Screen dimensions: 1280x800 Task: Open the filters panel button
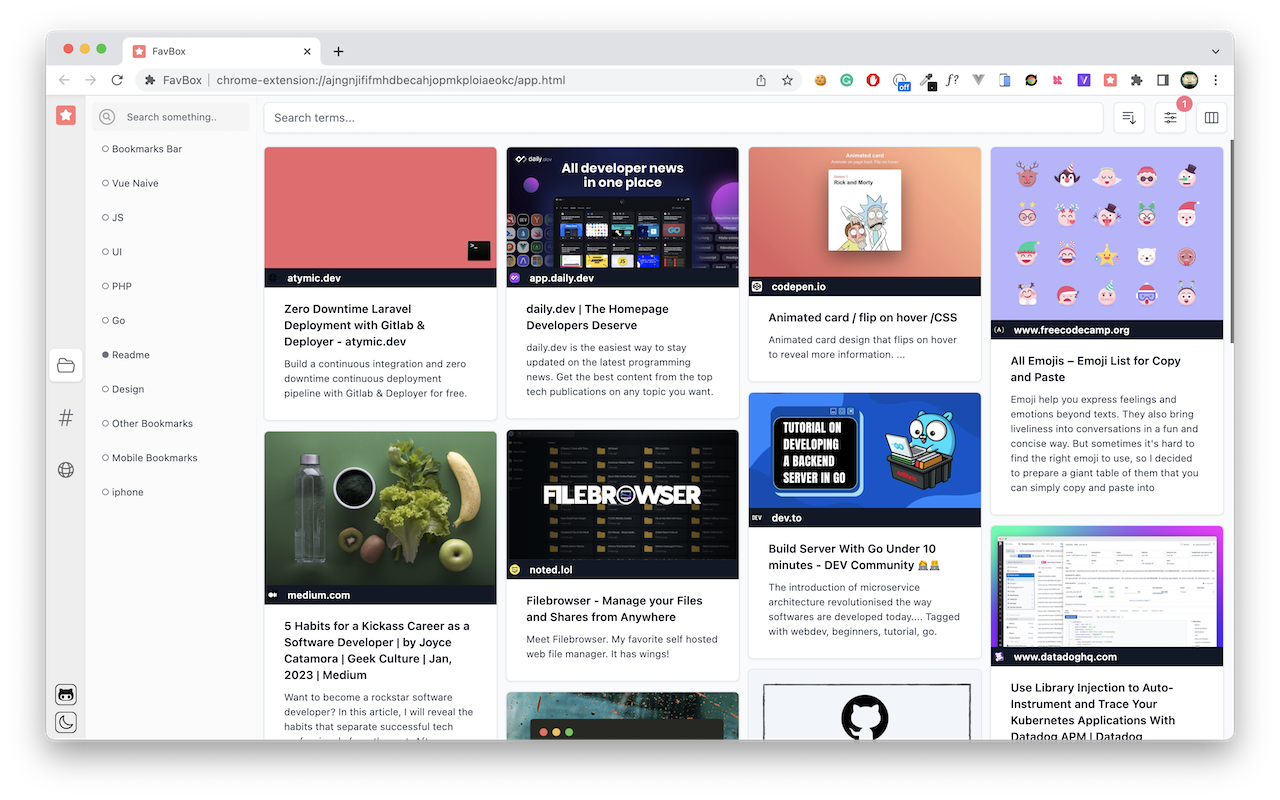point(1170,117)
